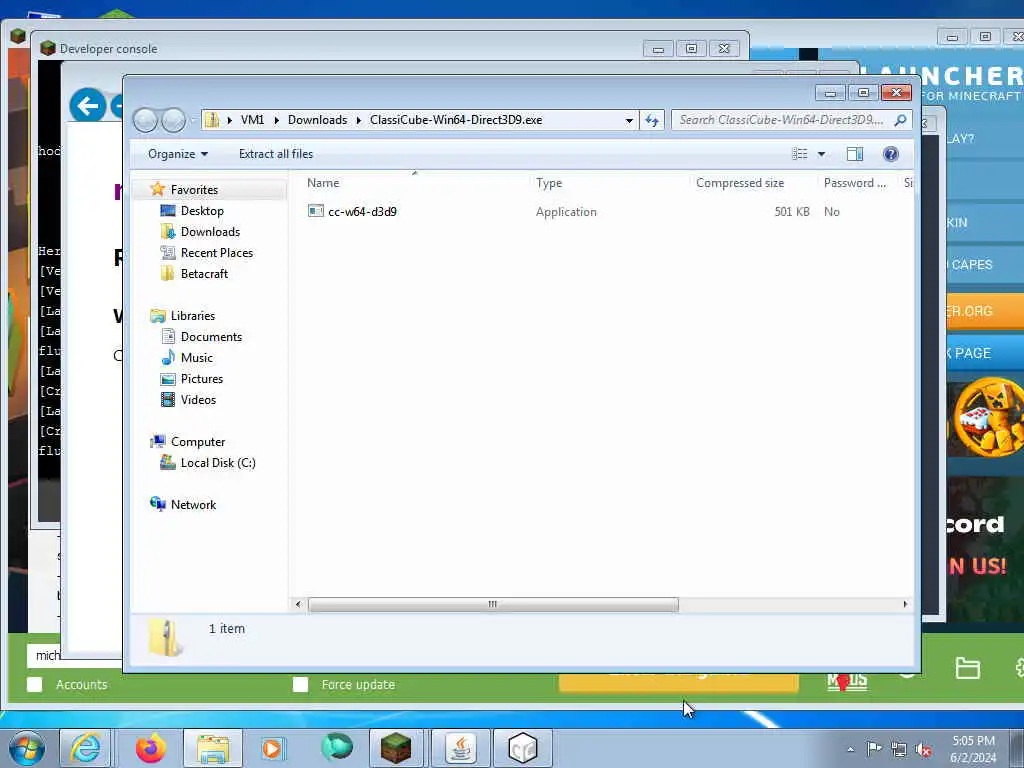Sort by the Type column header
Screen dimensions: 1024x768
click(549, 183)
